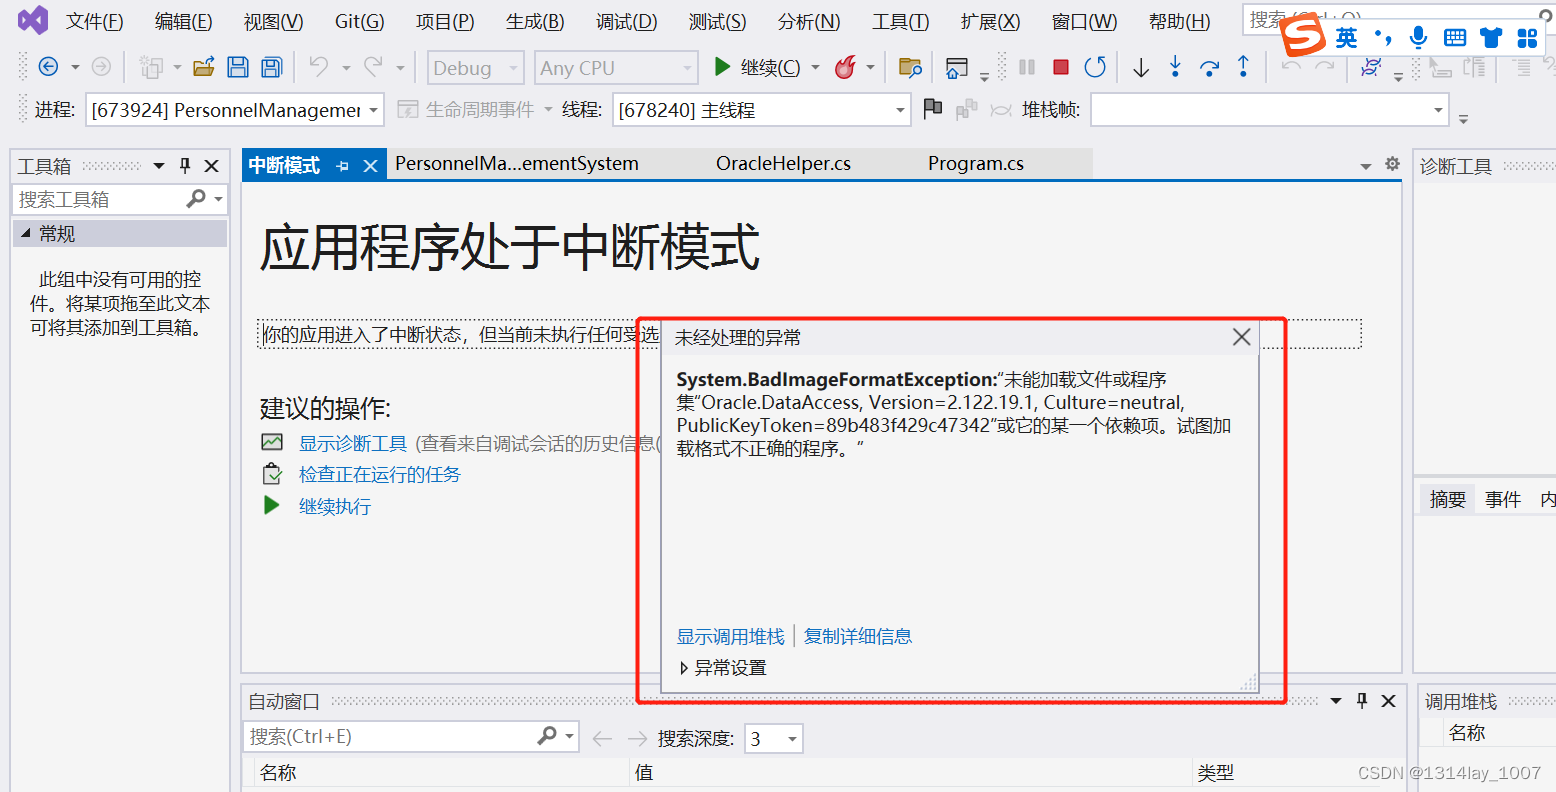Switch to the Program.cs tab
The height and width of the screenshot is (792, 1556).
(x=975, y=163)
